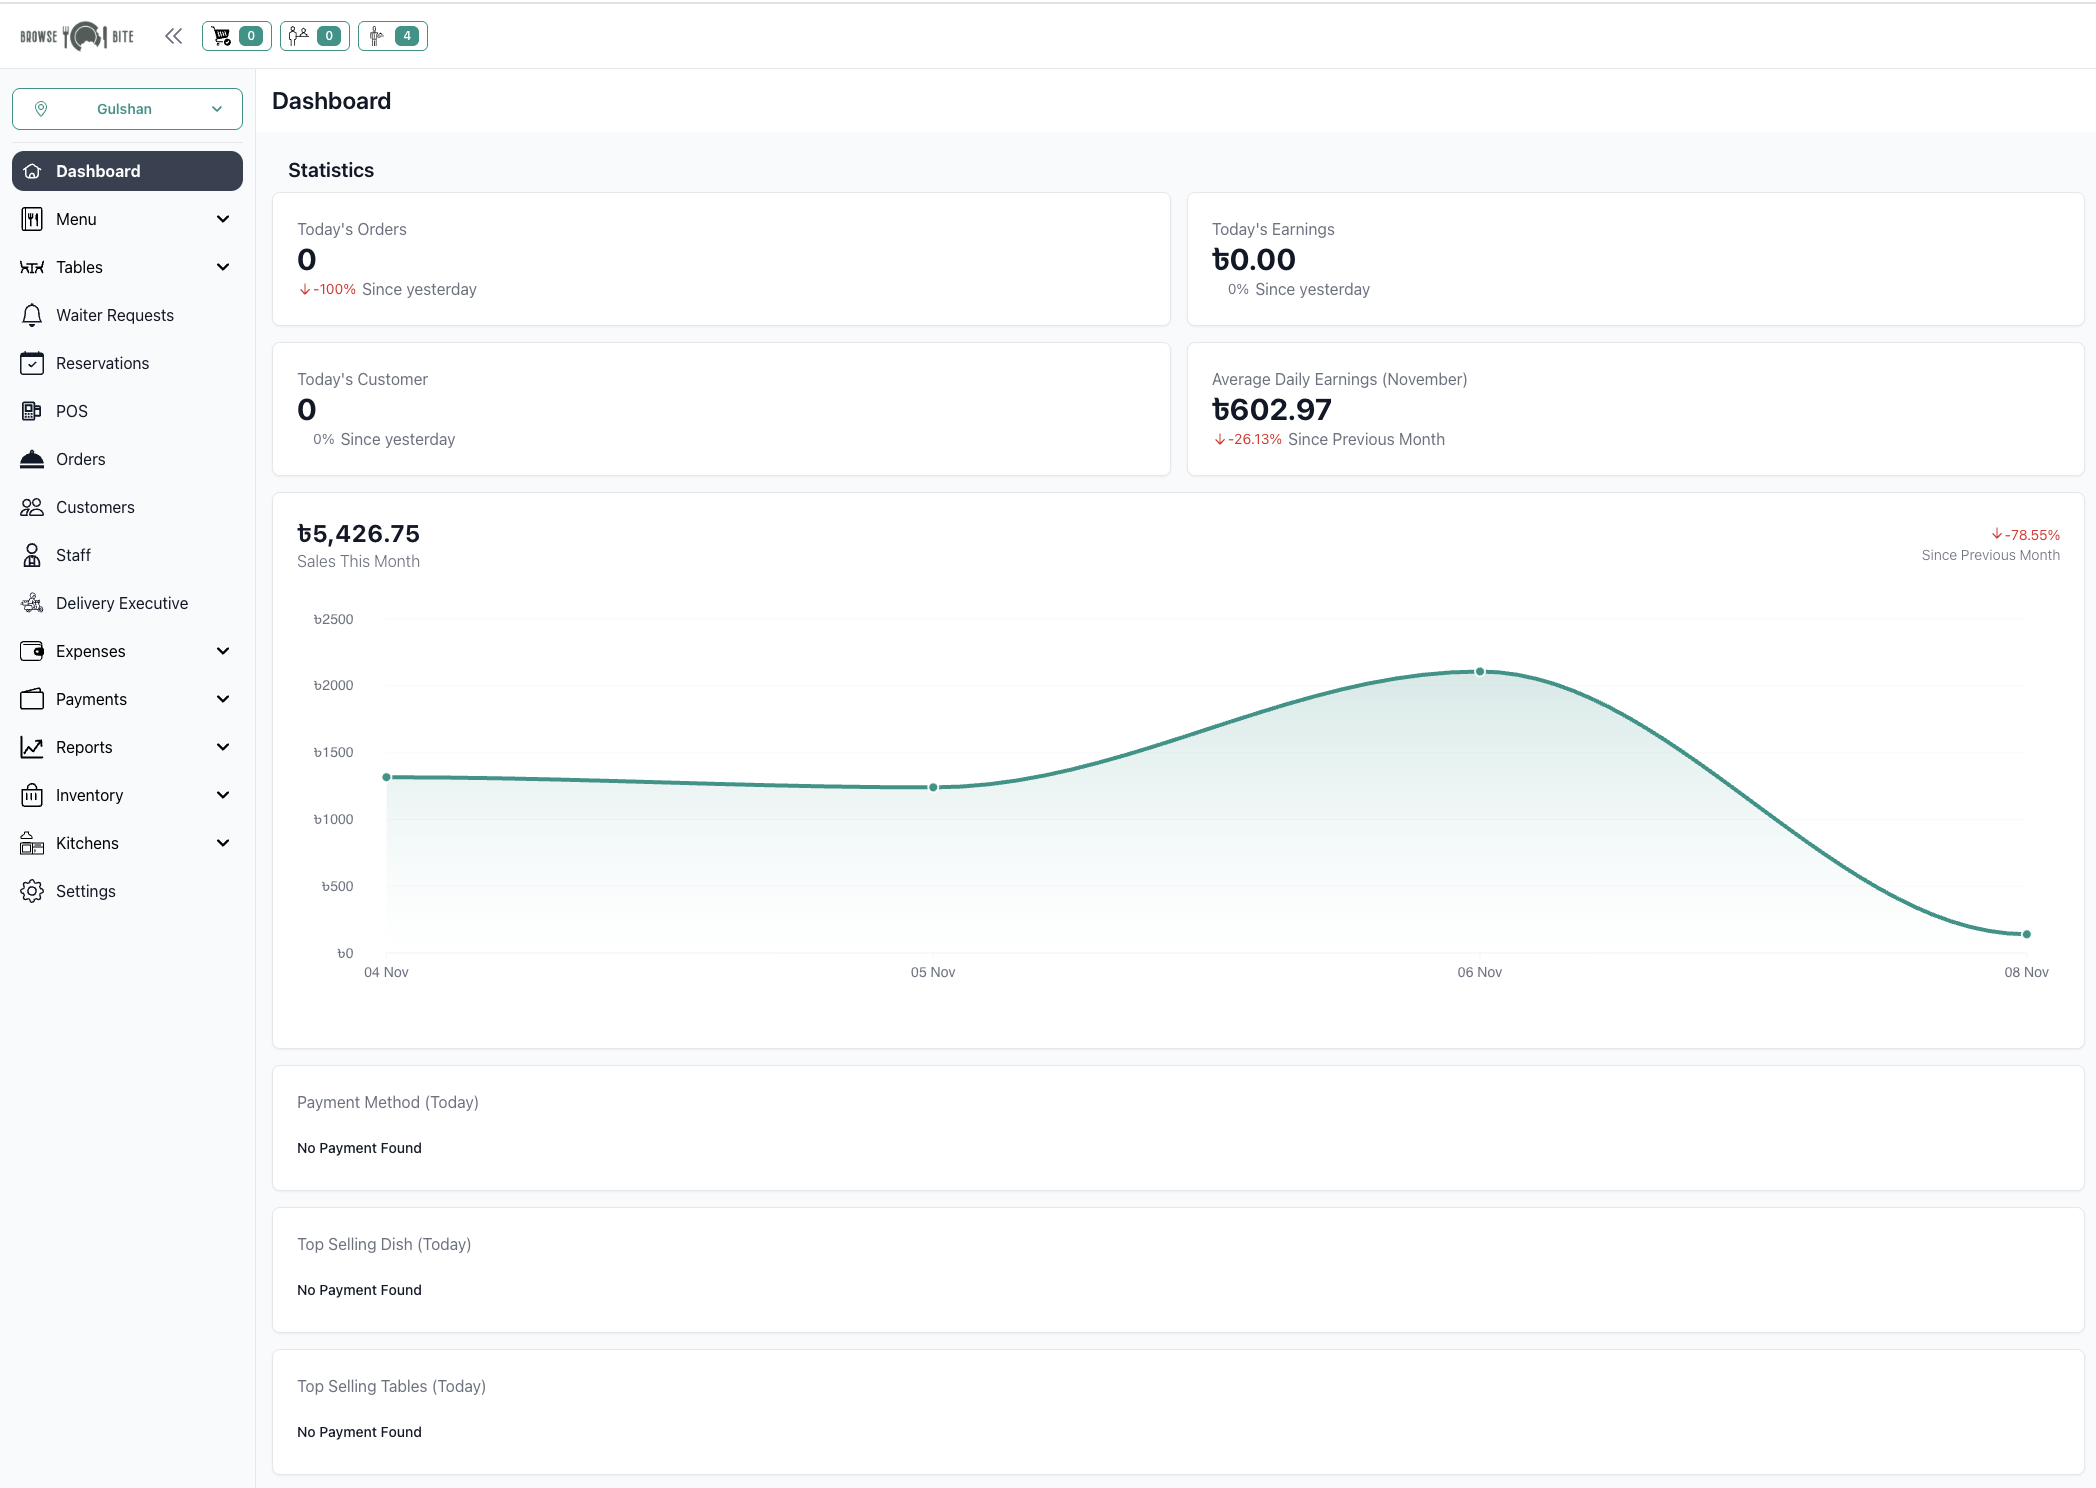The width and height of the screenshot is (2096, 1488).
Task: Open Customers from the sidebar
Action: click(95, 507)
